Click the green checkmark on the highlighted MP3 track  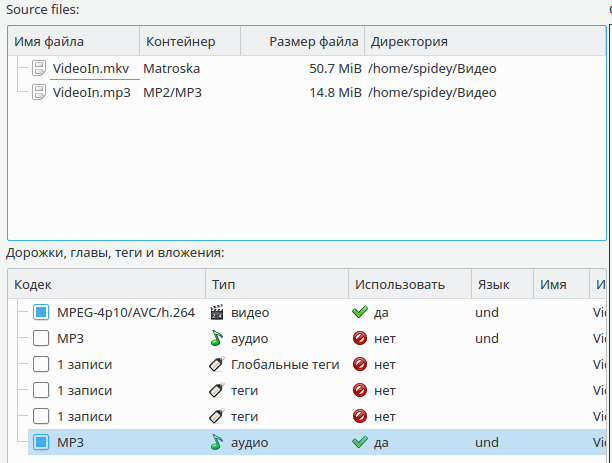pyautogui.click(x=360, y=442)
